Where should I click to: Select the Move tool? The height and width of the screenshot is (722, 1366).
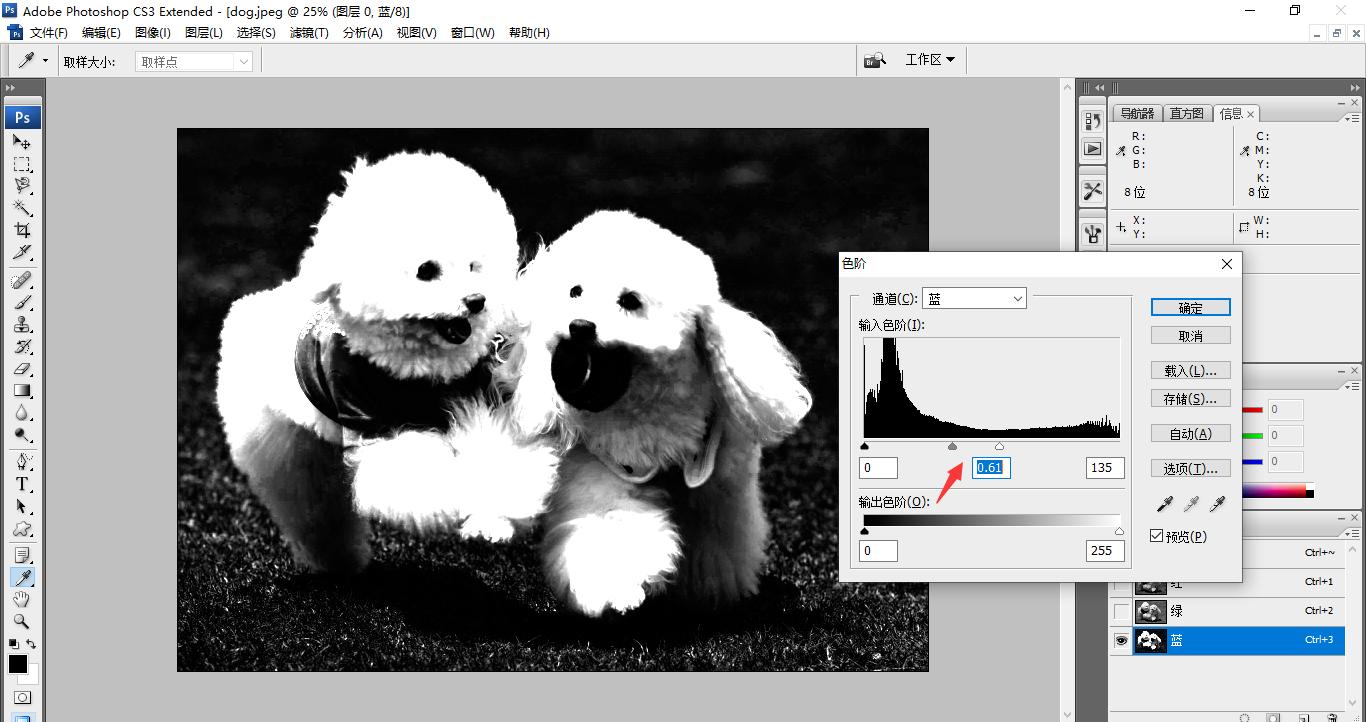[22, 143]
